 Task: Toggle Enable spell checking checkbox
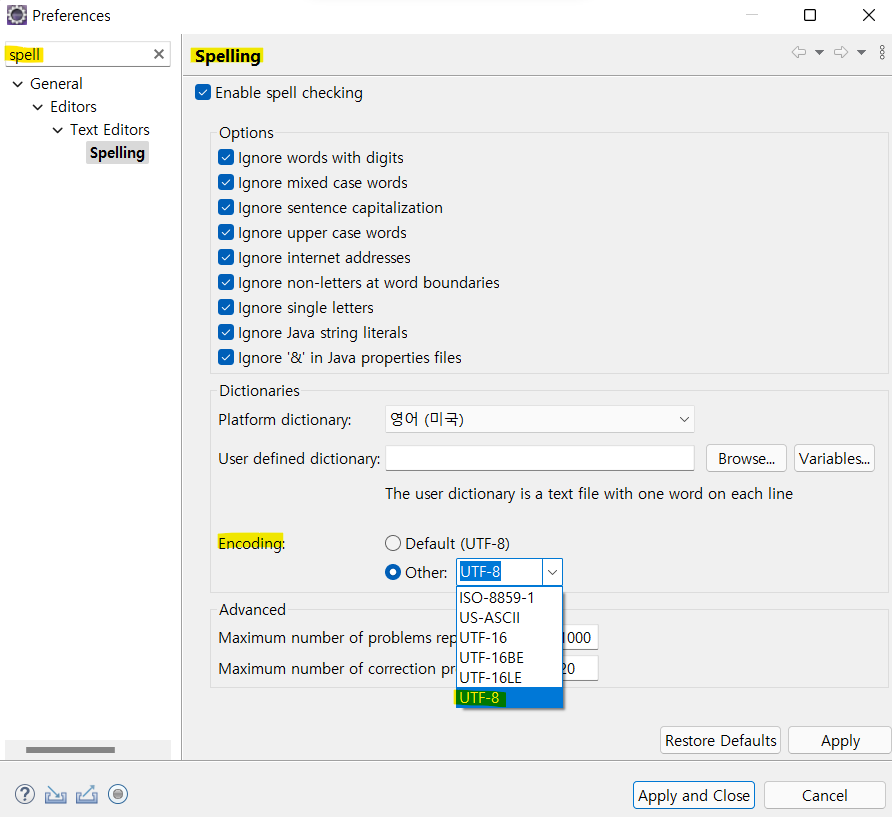coord(203,92)
